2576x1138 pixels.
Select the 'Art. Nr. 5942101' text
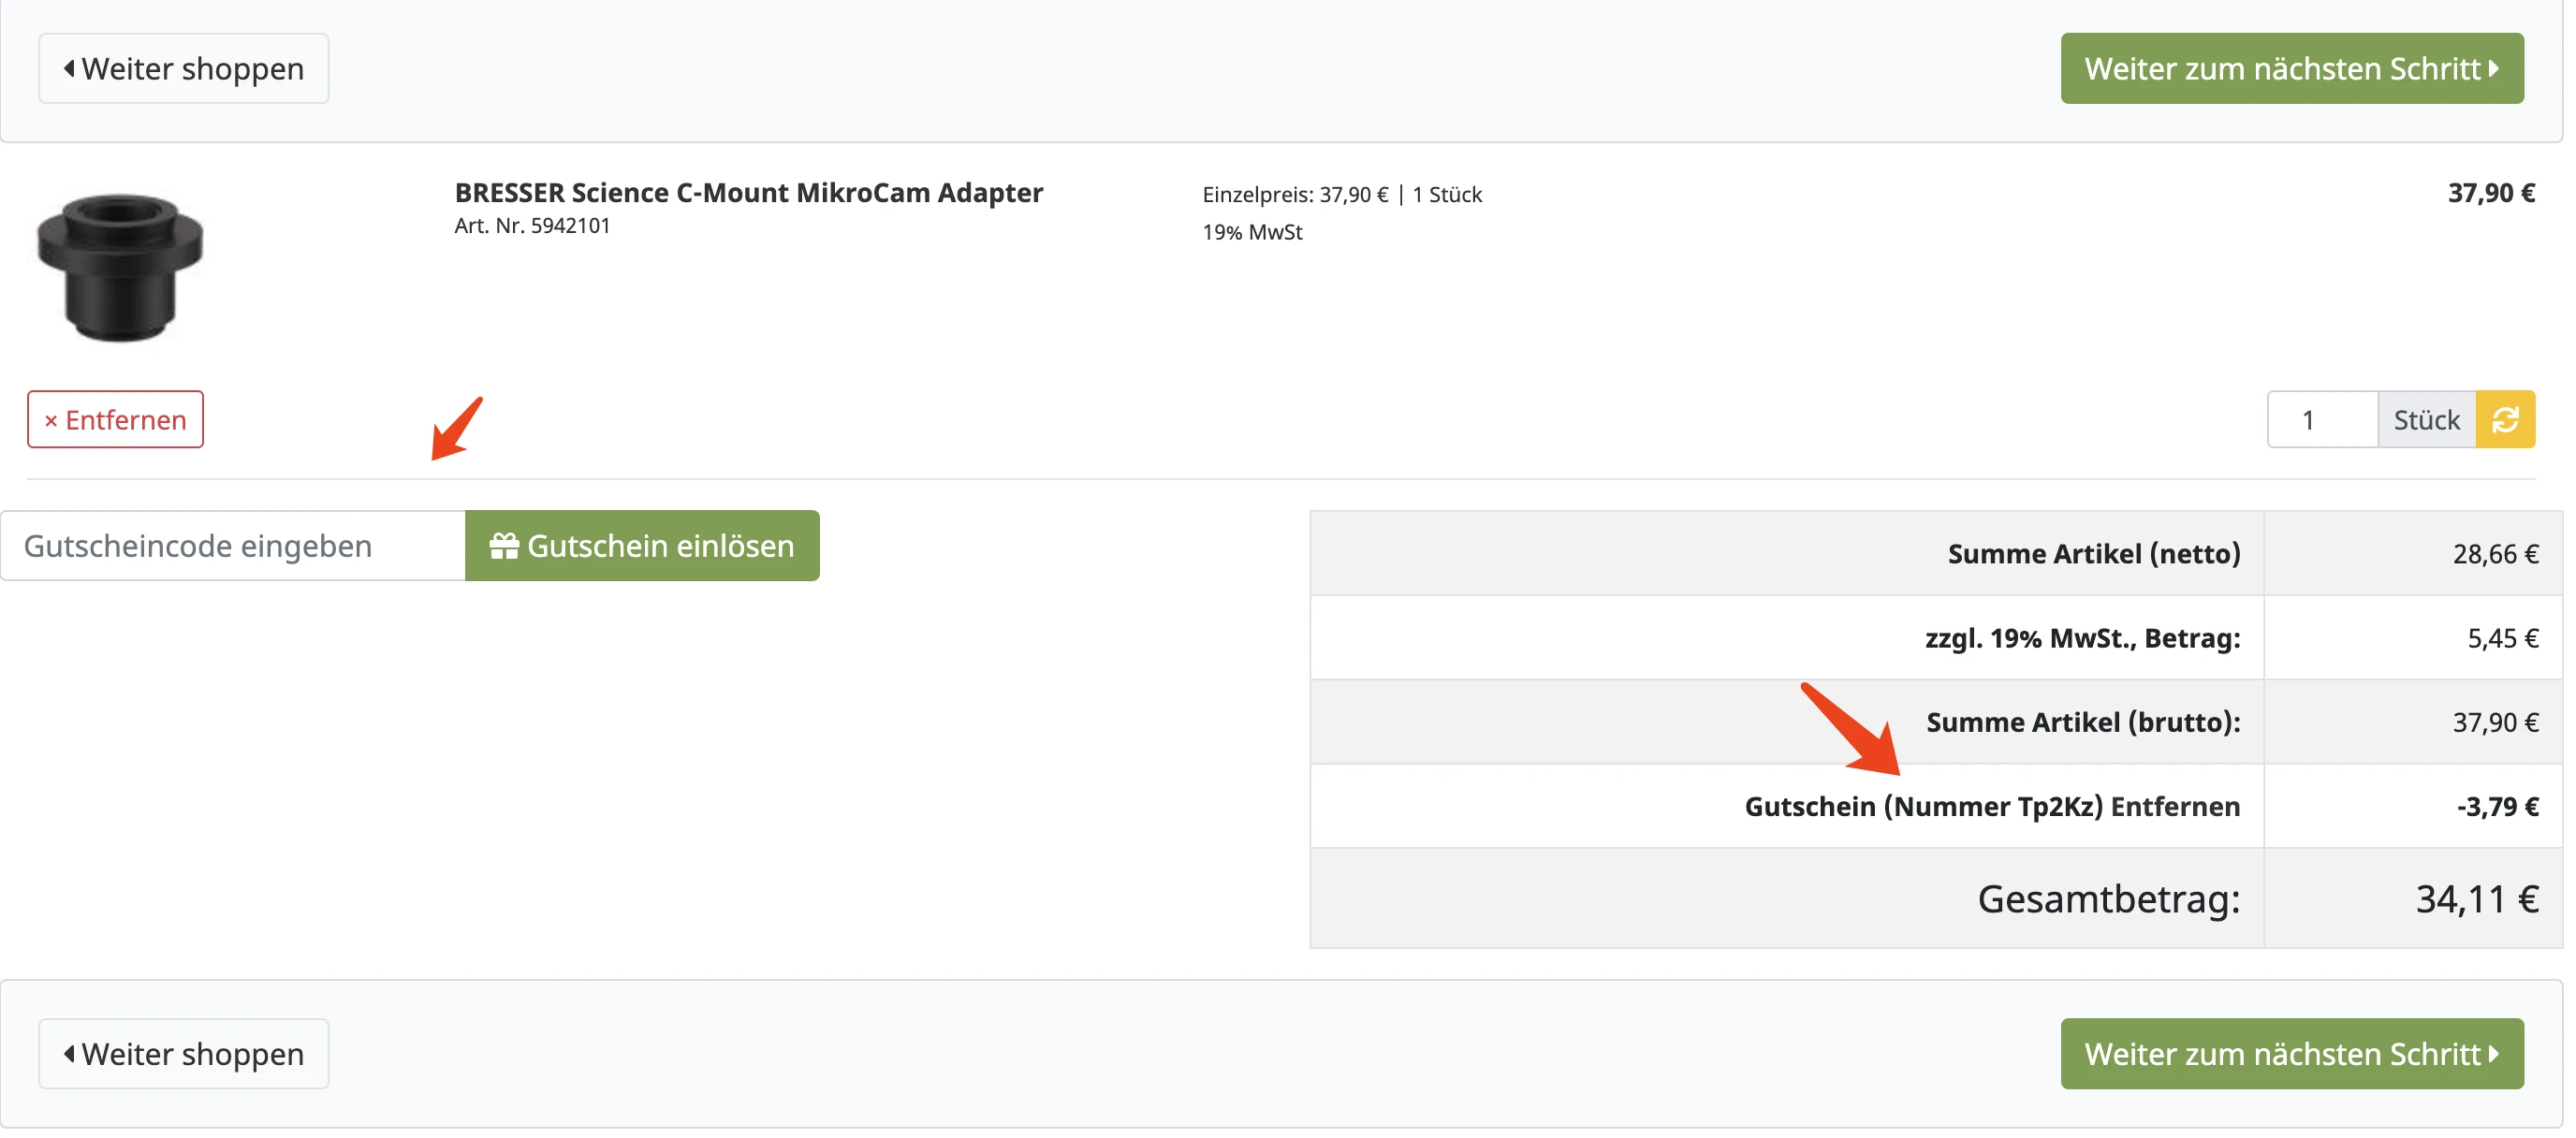coord(532,226)
